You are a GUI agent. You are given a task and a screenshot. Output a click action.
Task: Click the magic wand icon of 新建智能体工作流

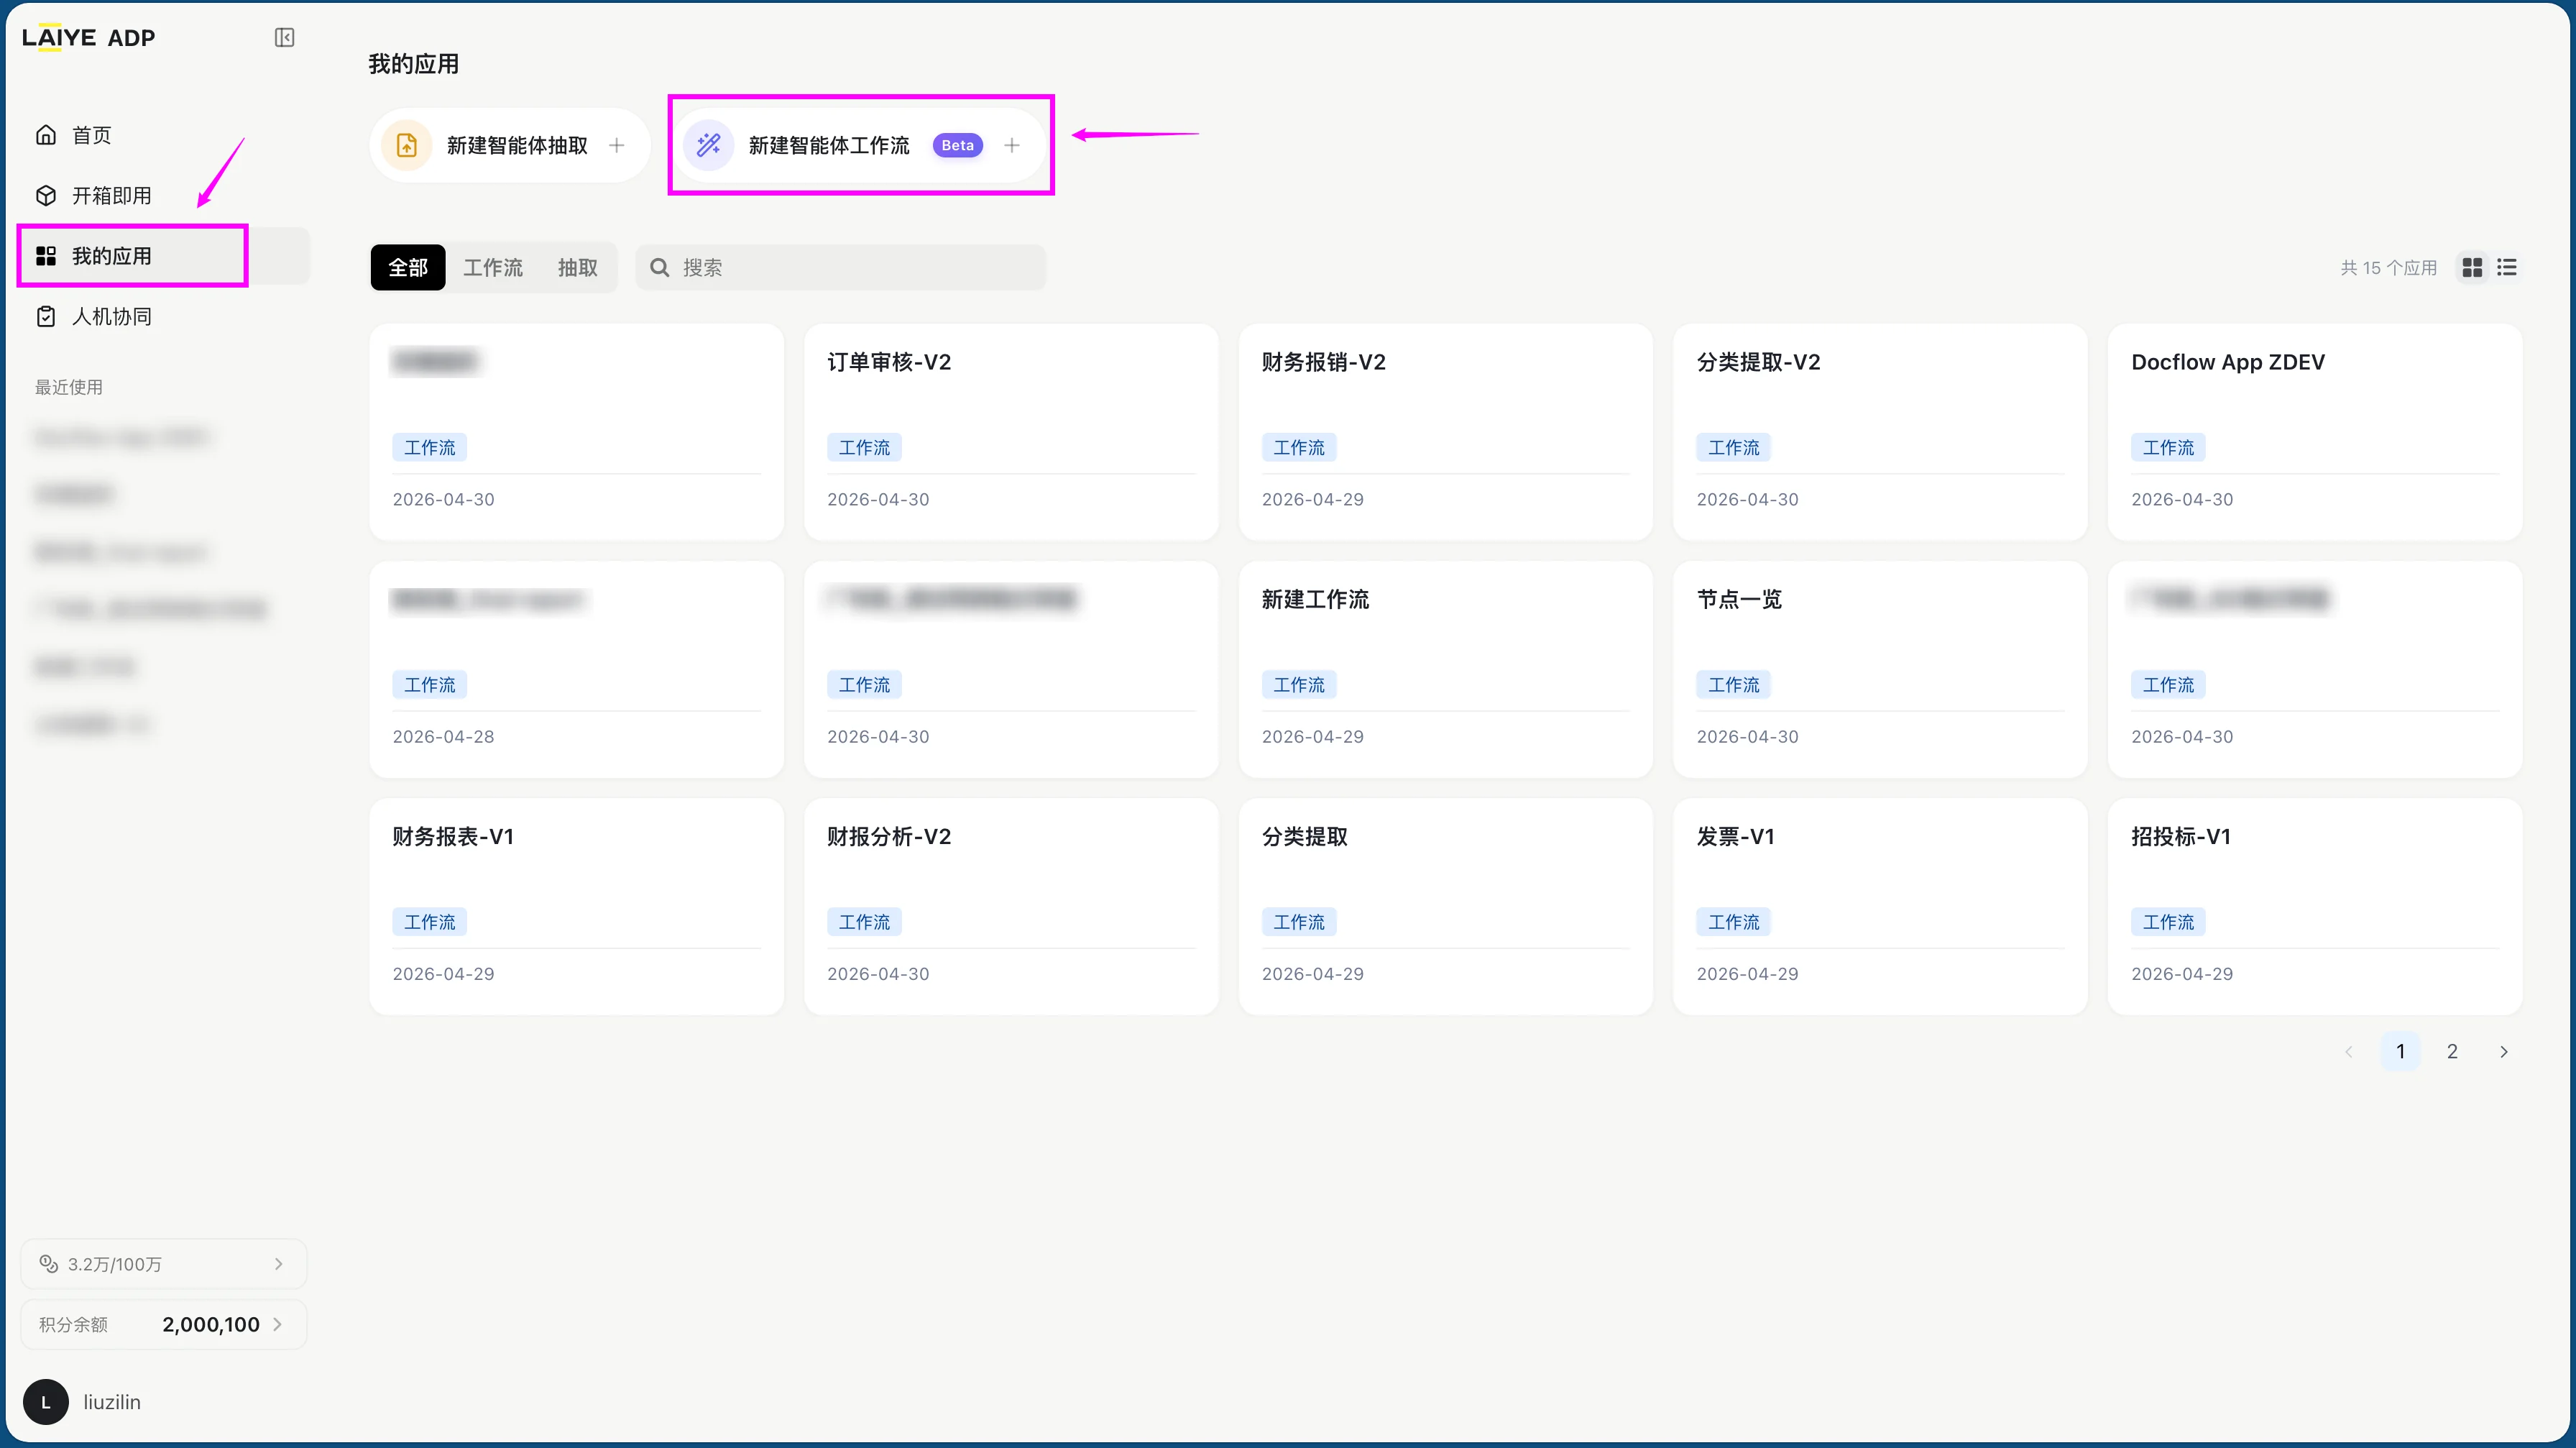click(x=709, y=146)
